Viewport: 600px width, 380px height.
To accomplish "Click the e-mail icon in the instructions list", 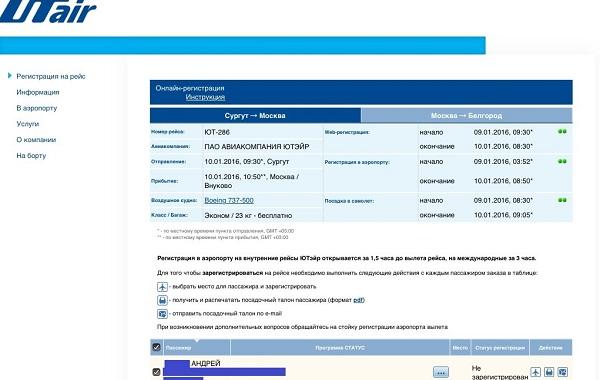I will click(162, 314).
